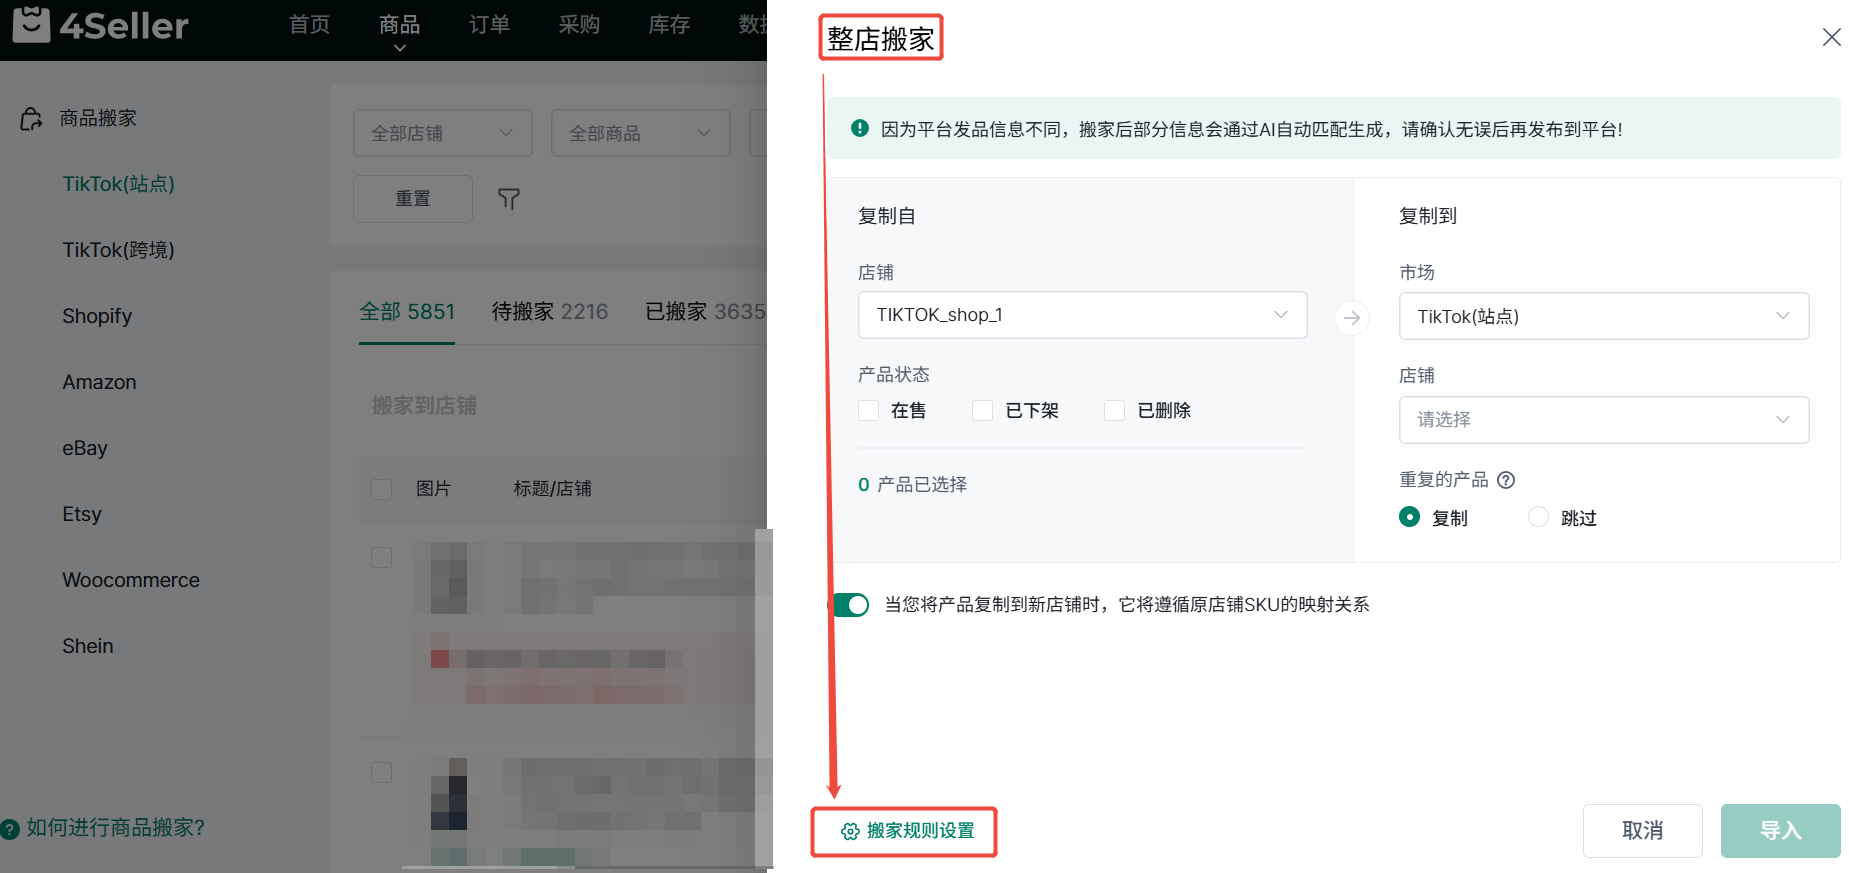Click the first product thumbnail image
The image size is (1849, 873).
(x=449, y=578)
